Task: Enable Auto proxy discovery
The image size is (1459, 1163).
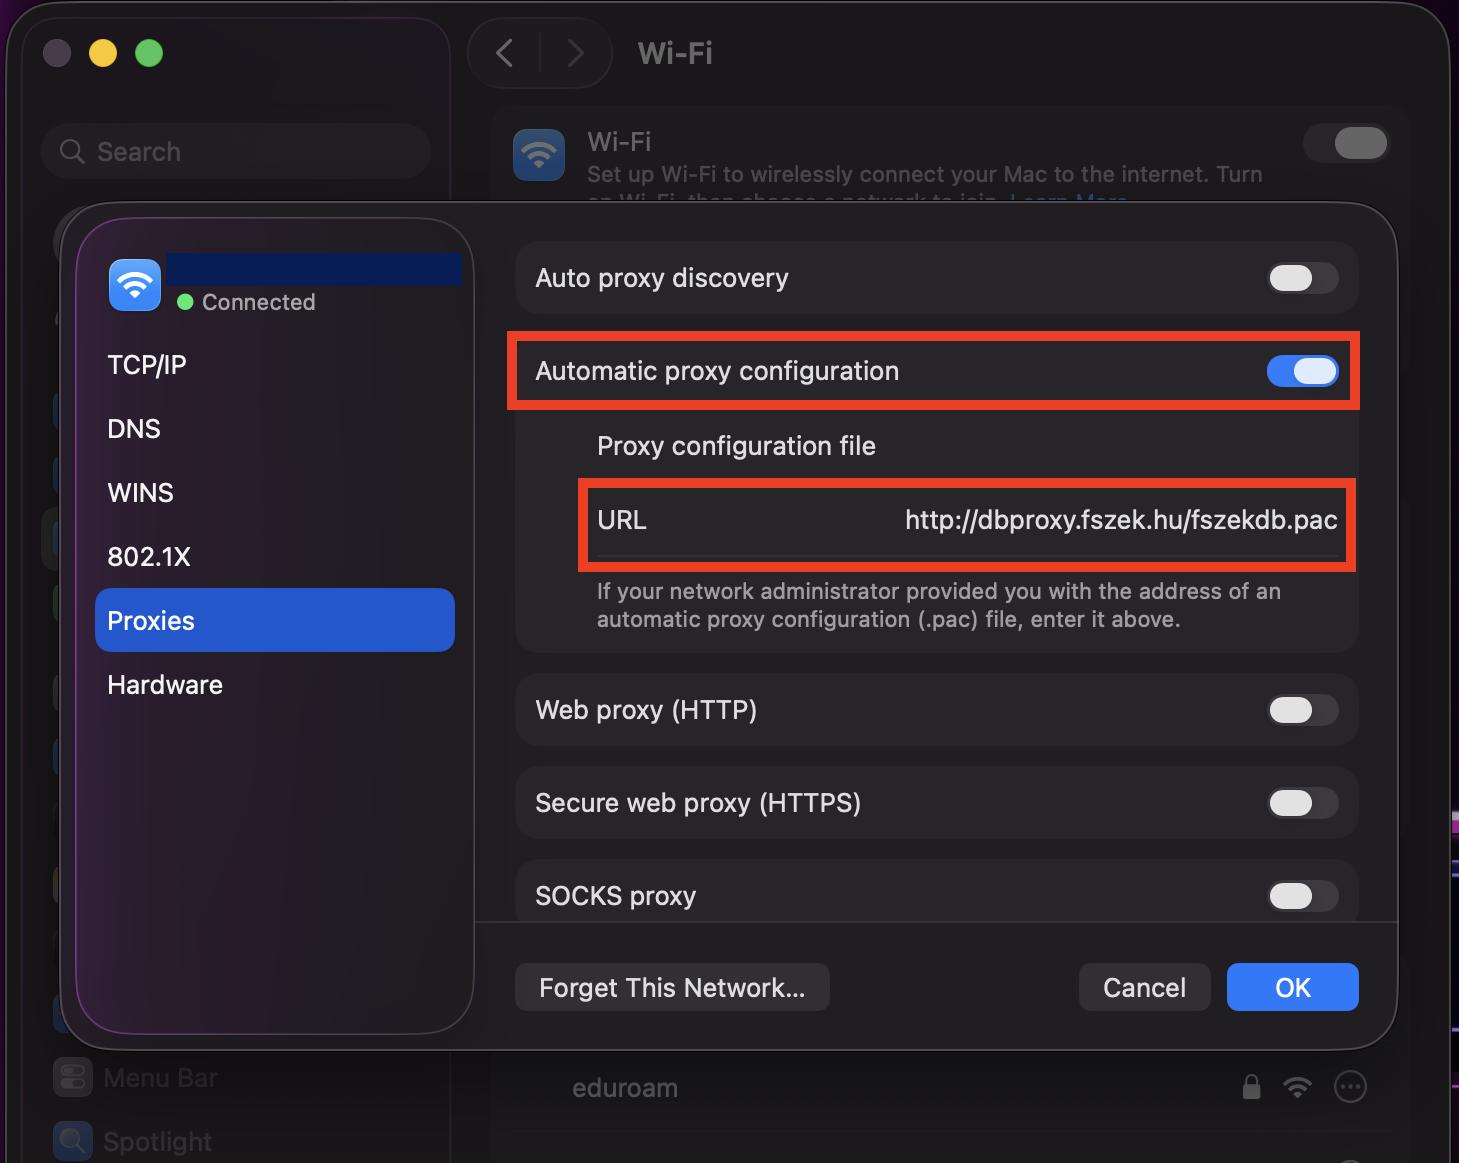Action: click(1302, 278)
